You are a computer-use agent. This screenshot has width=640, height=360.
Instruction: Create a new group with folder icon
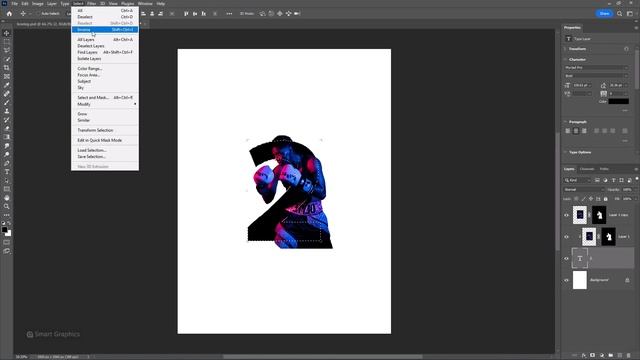(x=611, y=356)
